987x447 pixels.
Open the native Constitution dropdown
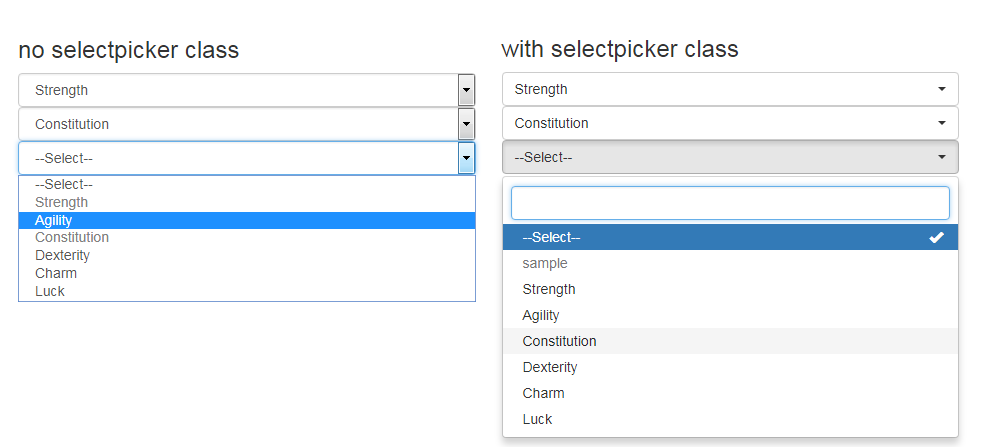247,124
